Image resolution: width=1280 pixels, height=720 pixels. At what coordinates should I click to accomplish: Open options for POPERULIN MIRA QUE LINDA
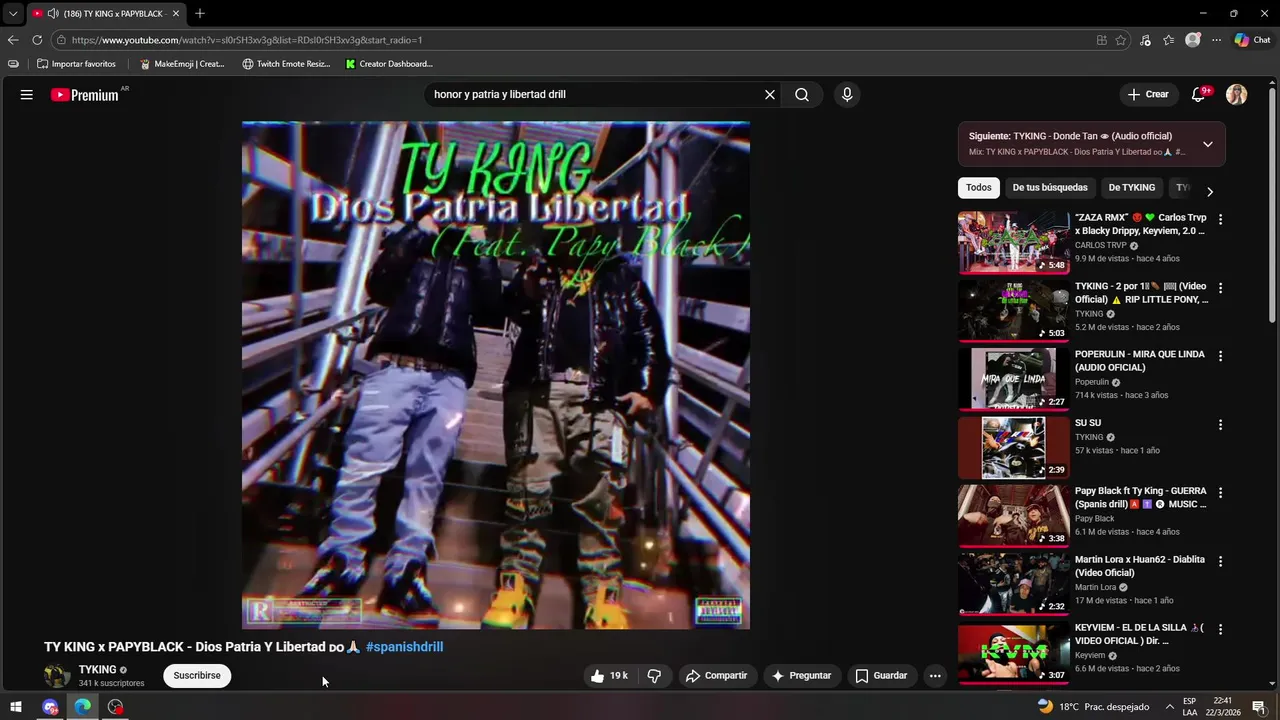[1220, 356]
